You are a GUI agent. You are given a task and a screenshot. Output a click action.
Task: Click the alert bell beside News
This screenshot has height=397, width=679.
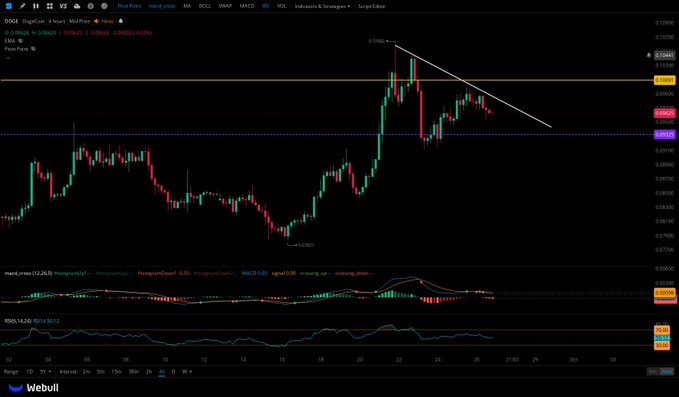[121, 21]
